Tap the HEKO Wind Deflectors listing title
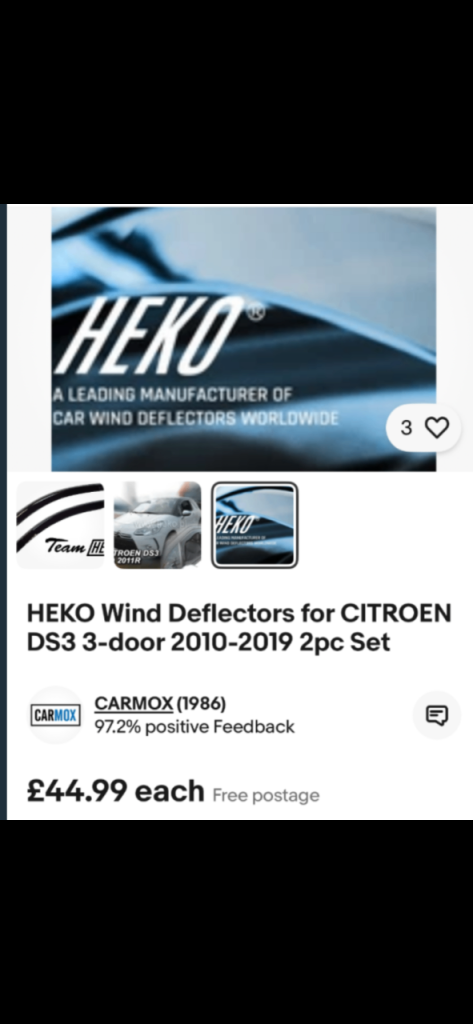 (x=239, y=628)
